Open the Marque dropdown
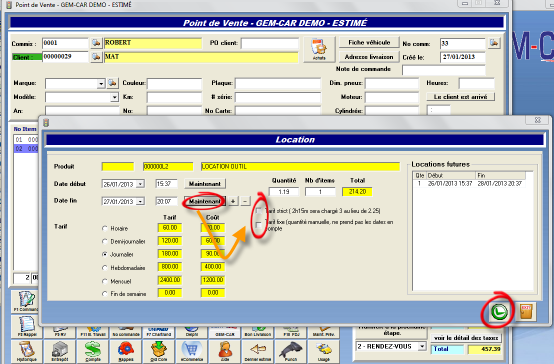 click(101, 84)
